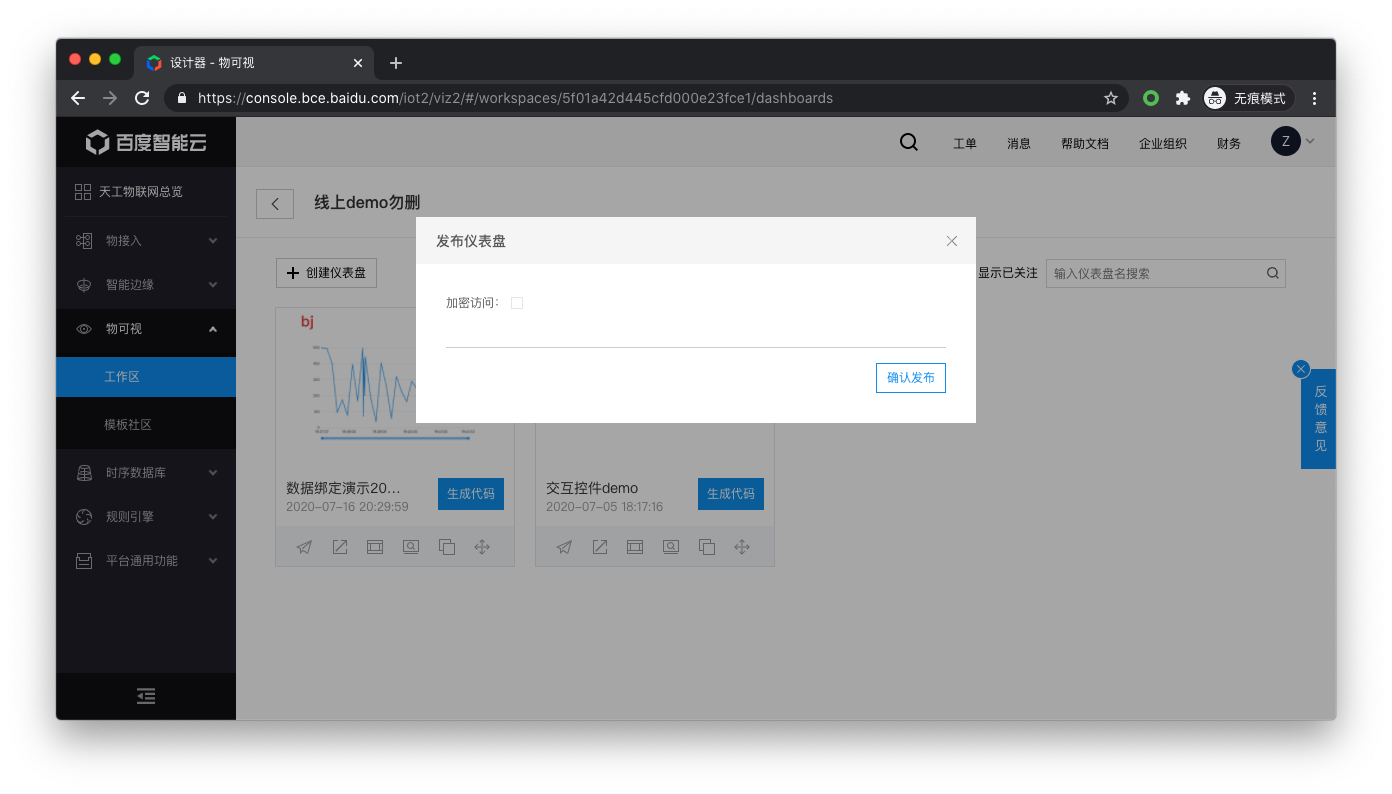Select the 设计器 - 物可视 browser tab
The height and width of the screenshot is (794, 1392).
[255, 63]
